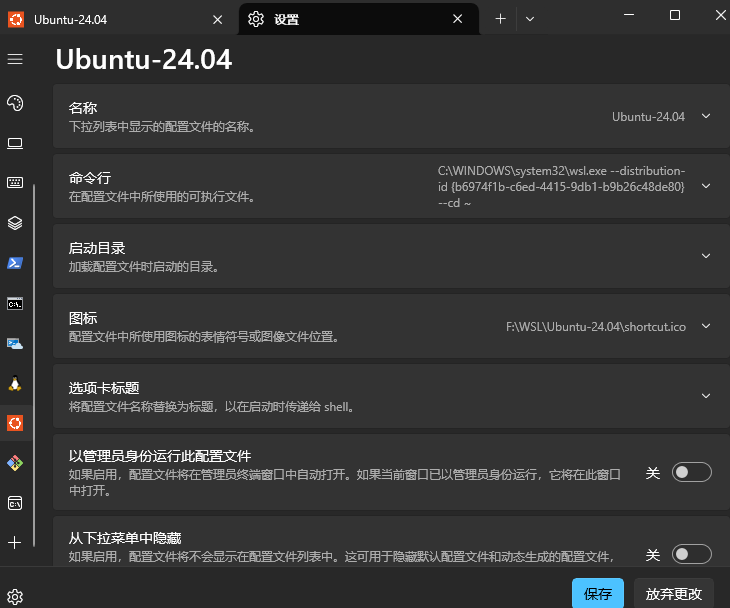The height and width of the screenshot is (608, 730).
Task: Select the Command Prompt profile icon
Action: click(x=15, y=304)
